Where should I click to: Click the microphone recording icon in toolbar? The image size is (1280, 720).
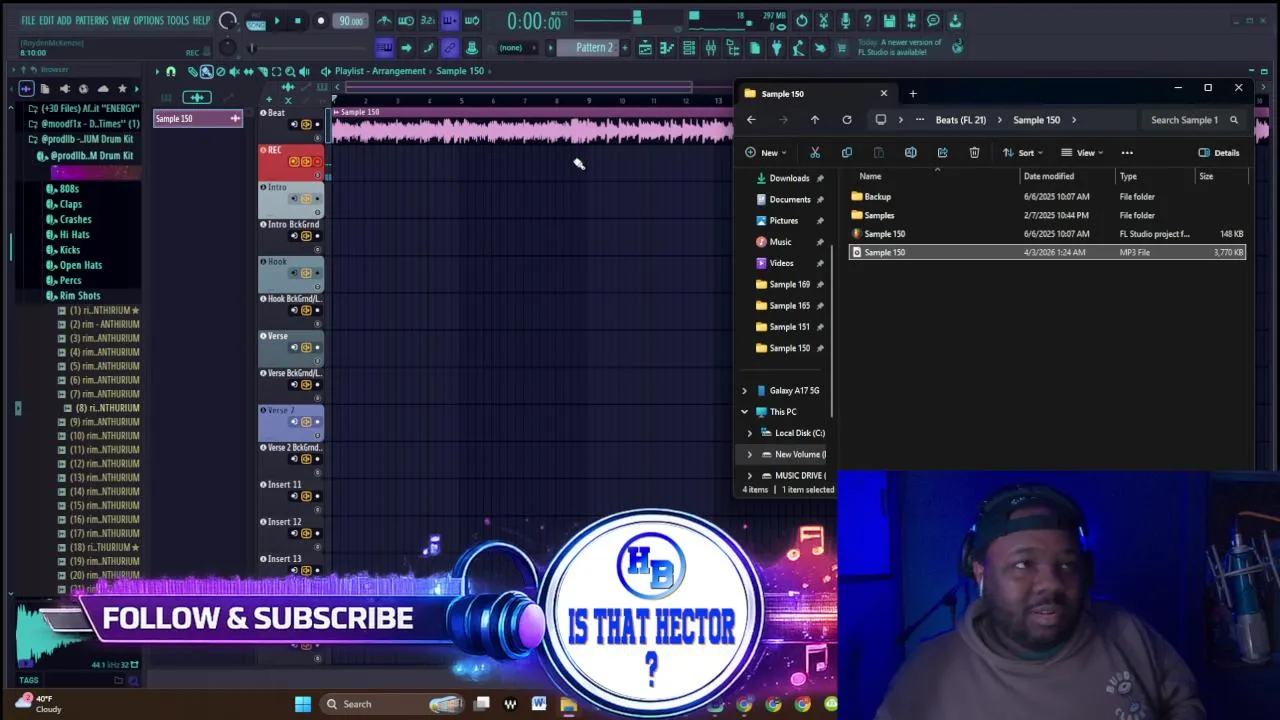(845, 20)
